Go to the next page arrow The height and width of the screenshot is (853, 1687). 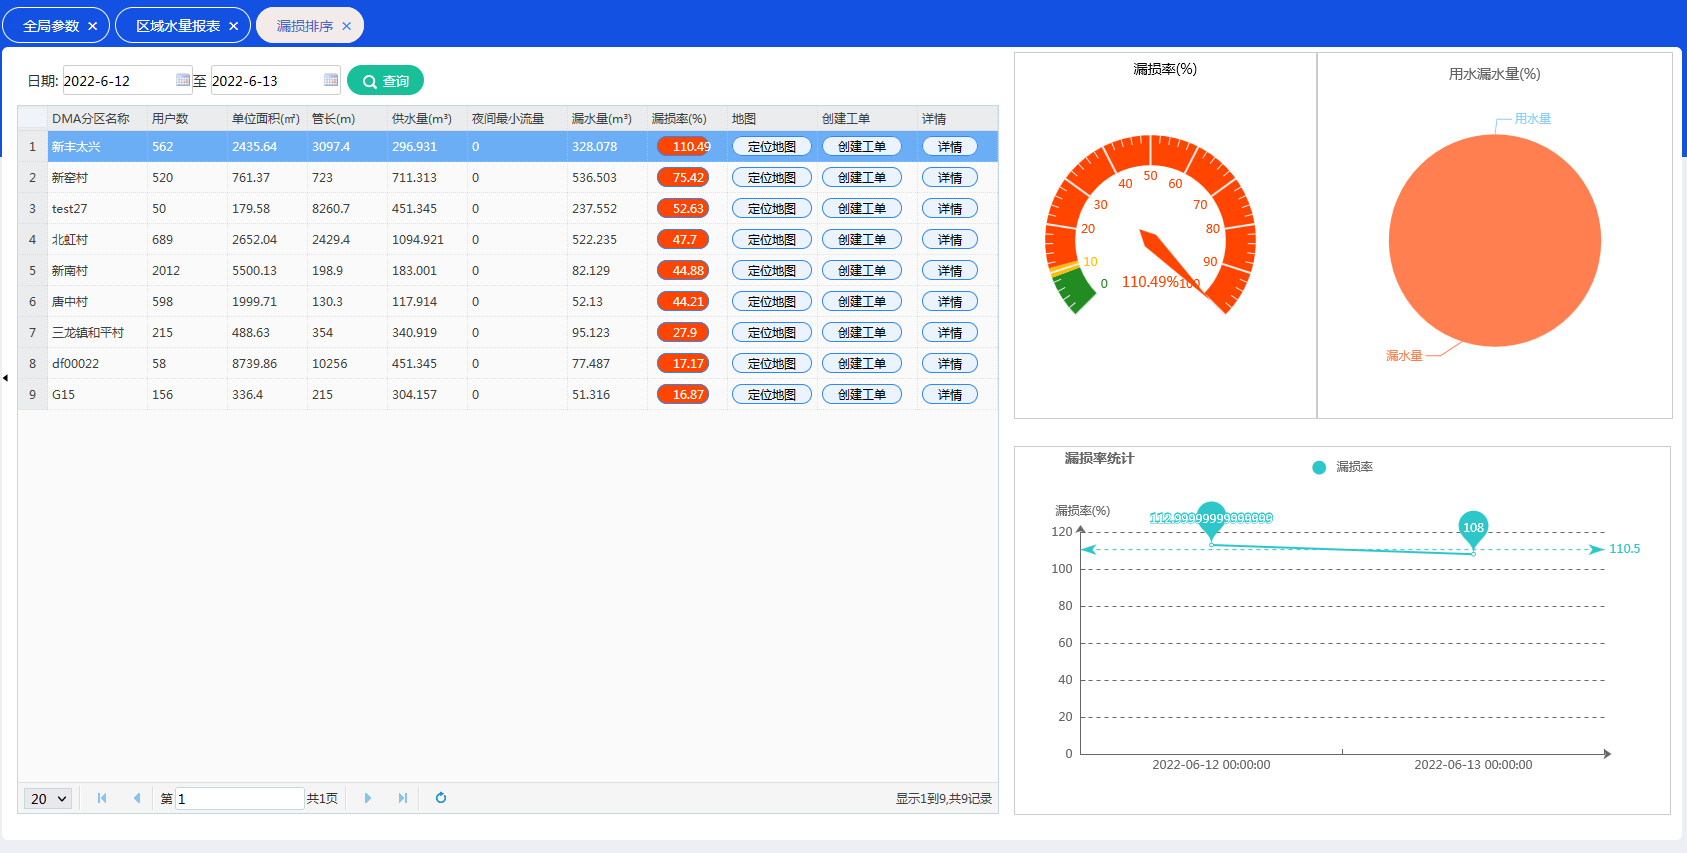368,798
